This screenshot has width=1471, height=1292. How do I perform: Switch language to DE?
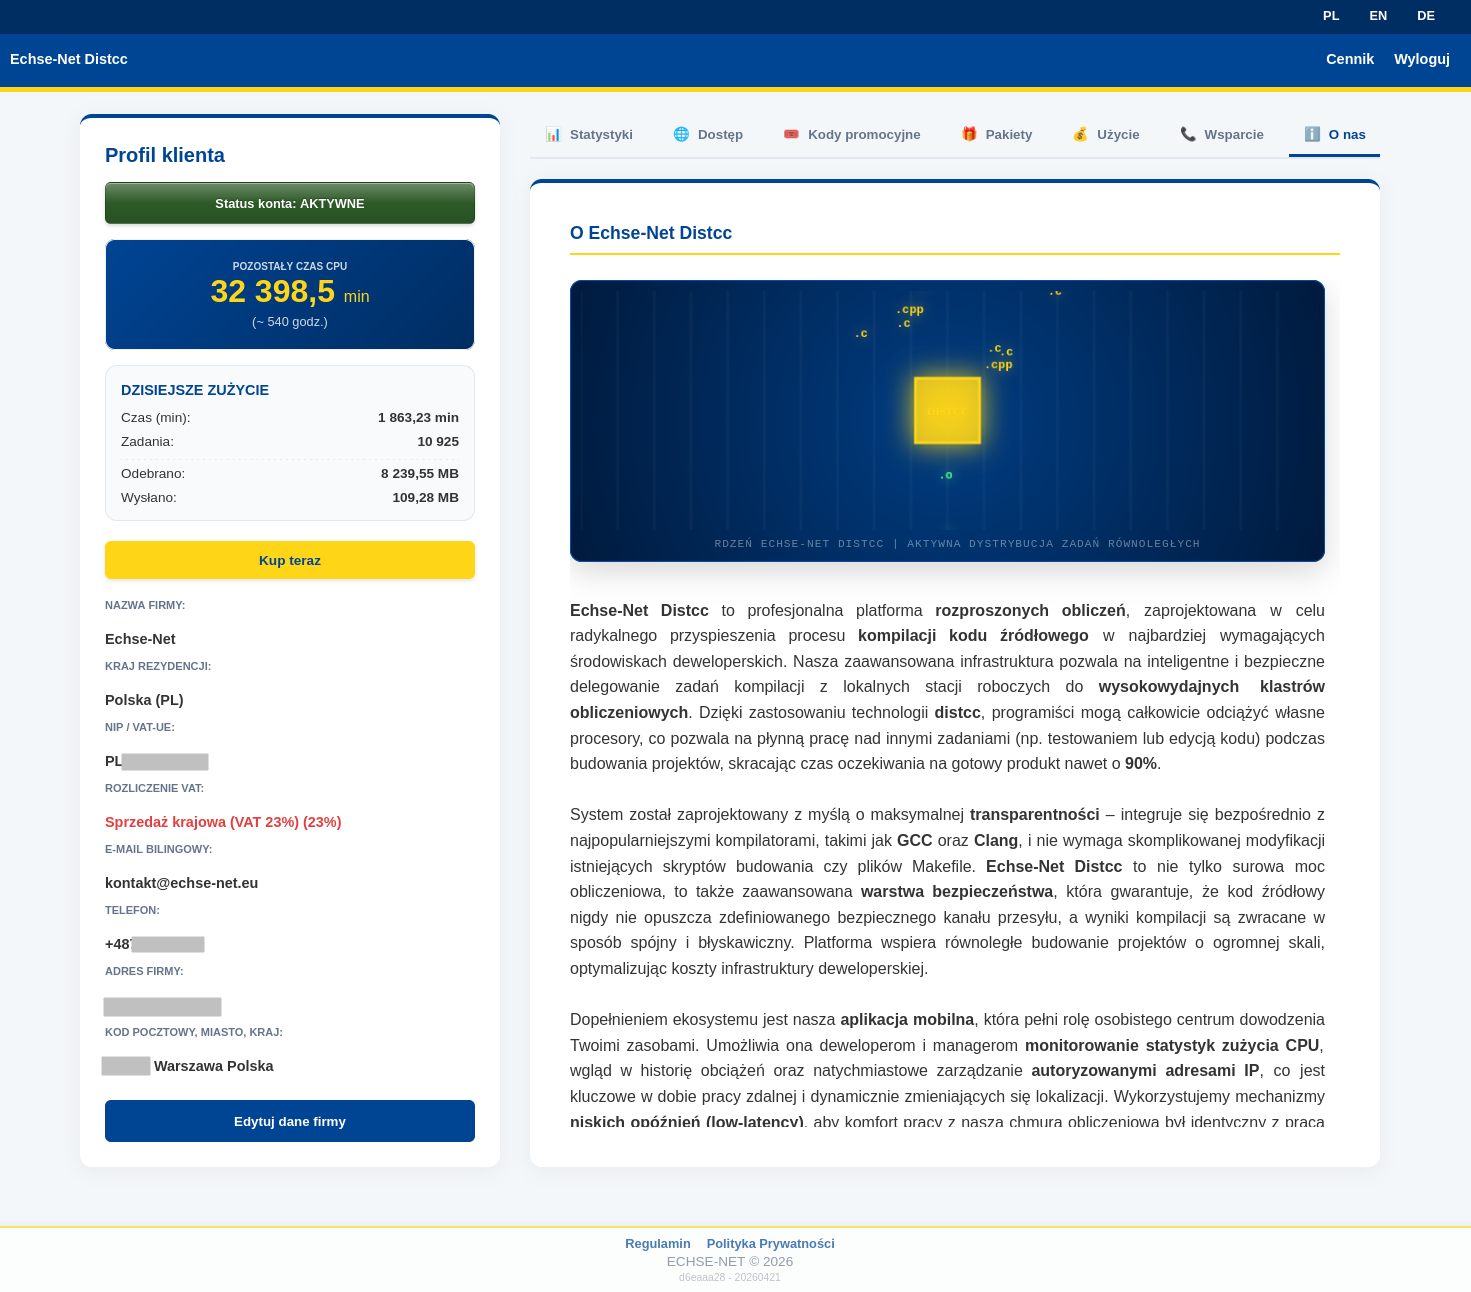1426,16
